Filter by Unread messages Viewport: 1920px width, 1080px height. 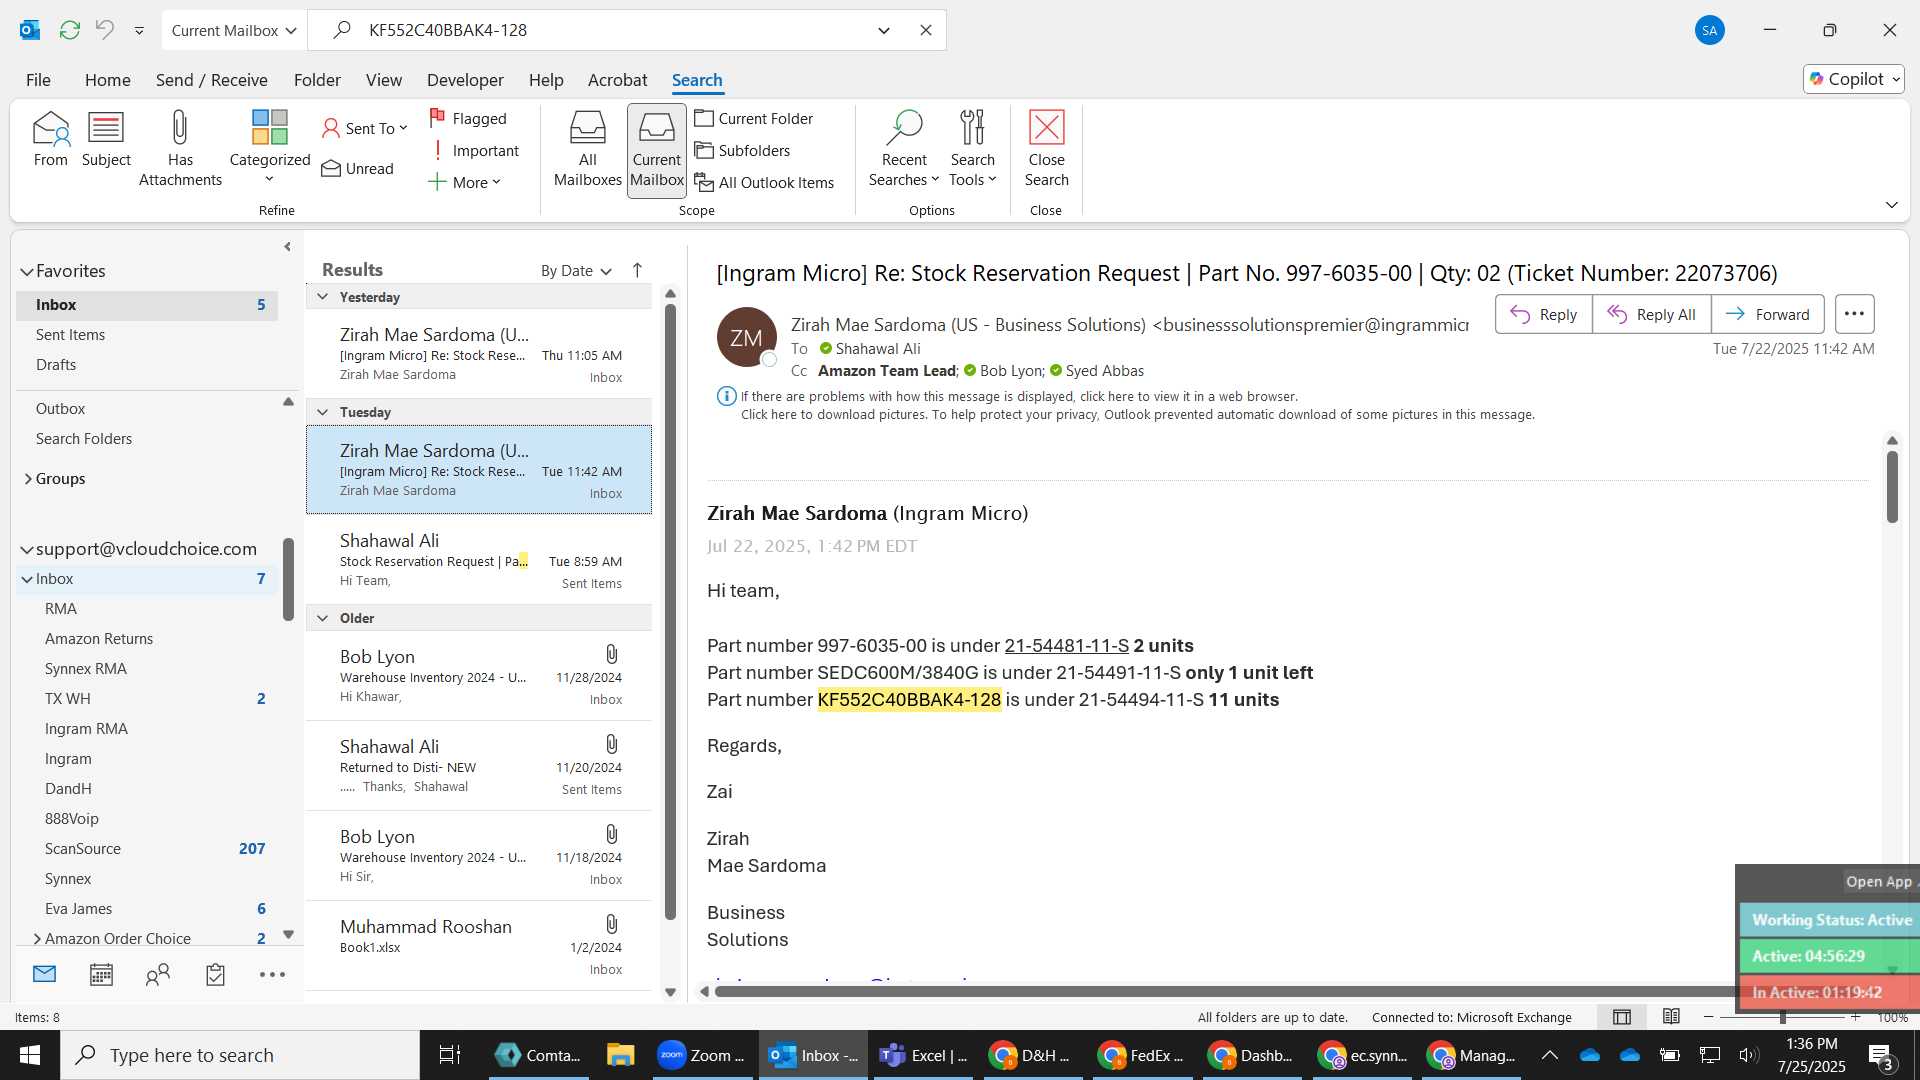[x=358, y=168]
